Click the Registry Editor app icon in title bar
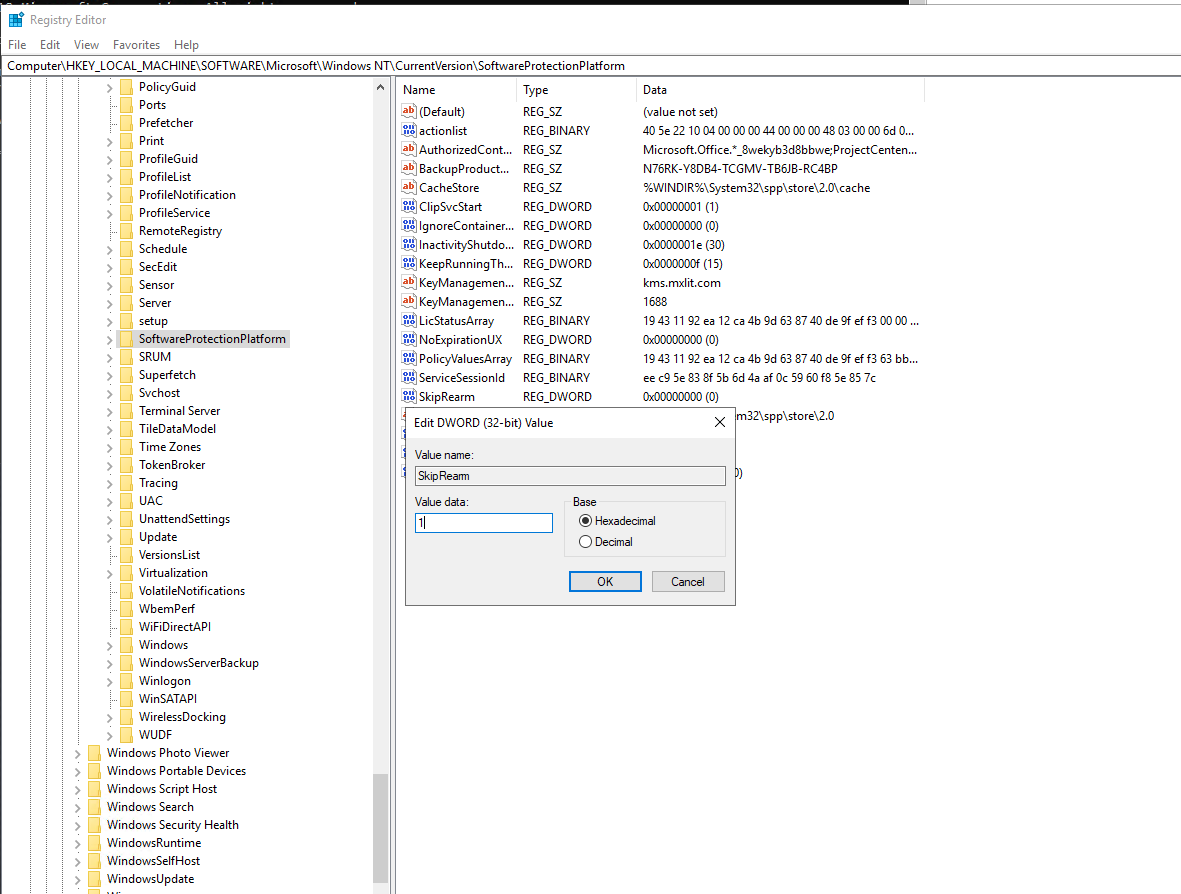The image size is (1181, 894). [x=16, y=19]
